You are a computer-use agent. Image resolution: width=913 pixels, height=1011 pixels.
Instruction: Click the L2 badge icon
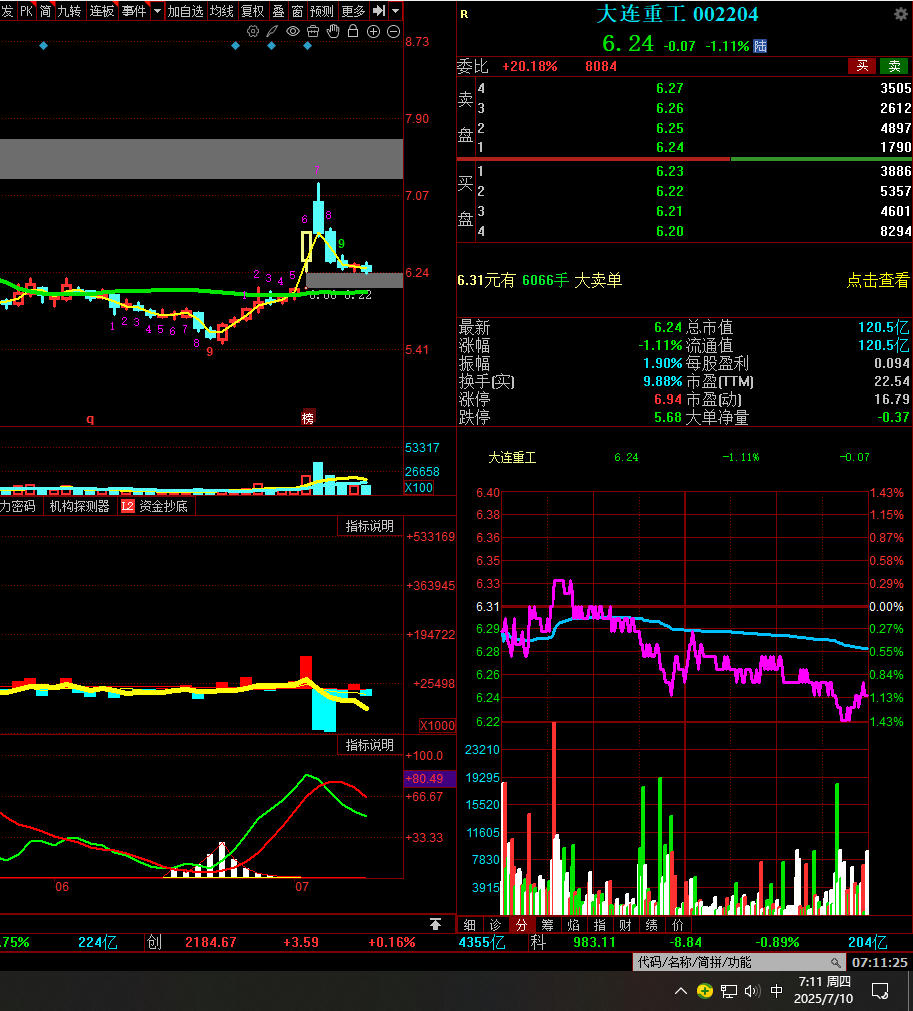[x=128, y=506]
